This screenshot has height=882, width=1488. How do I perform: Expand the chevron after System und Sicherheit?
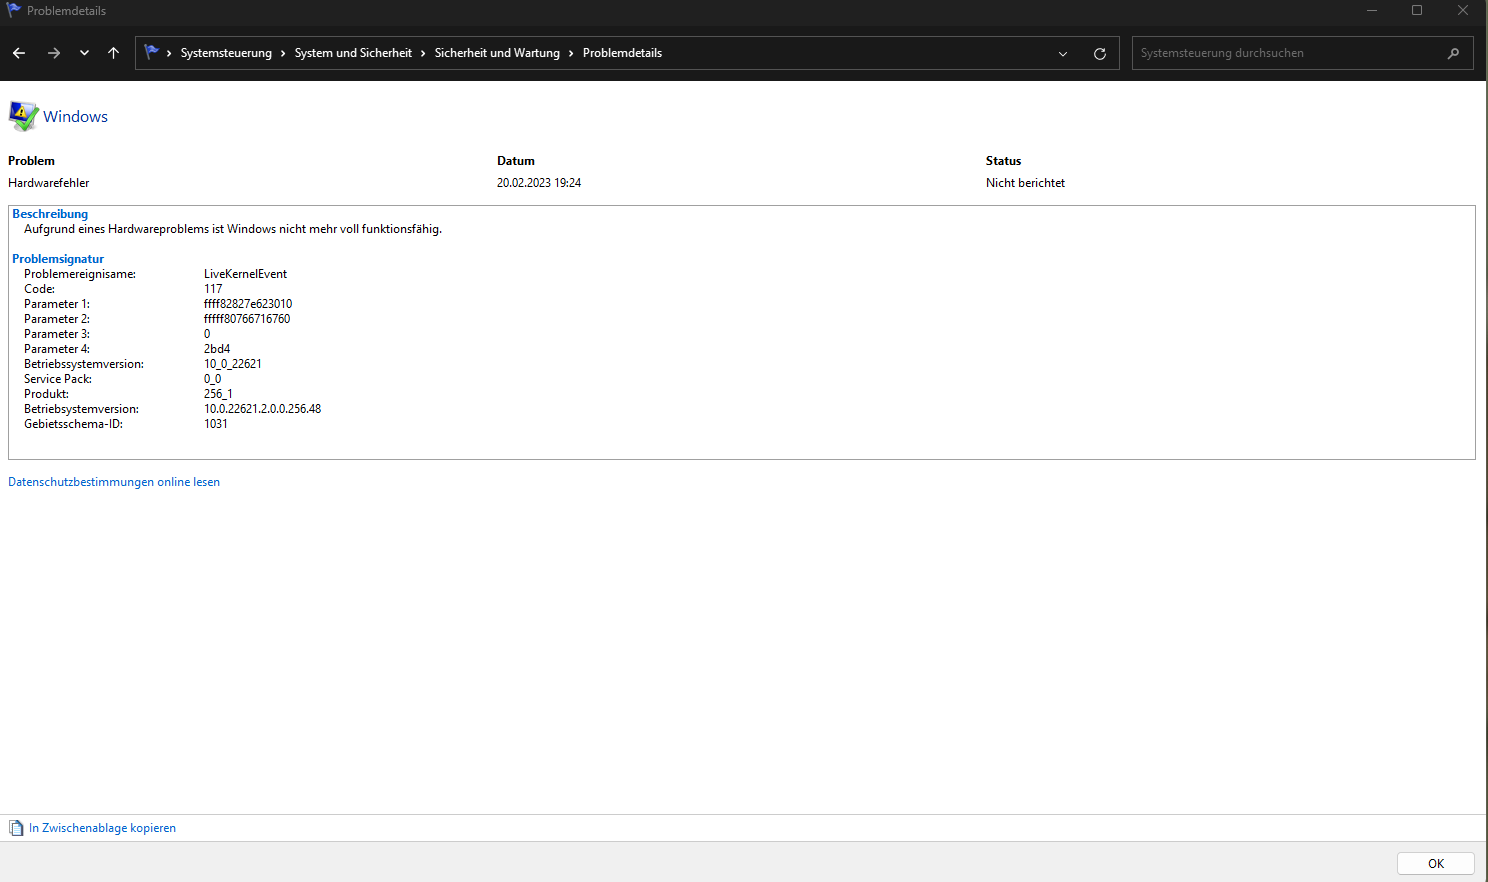tap(423, 53)
